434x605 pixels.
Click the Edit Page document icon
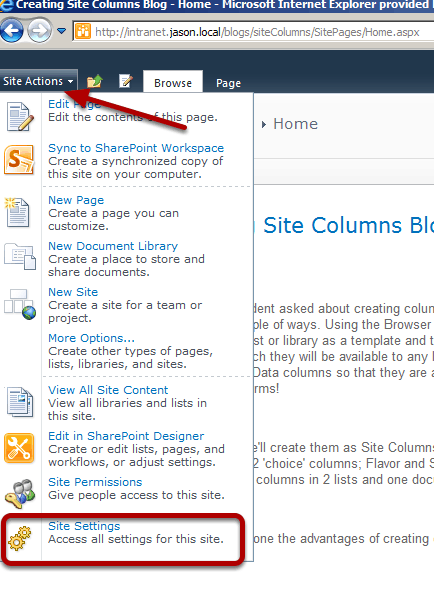20,117
